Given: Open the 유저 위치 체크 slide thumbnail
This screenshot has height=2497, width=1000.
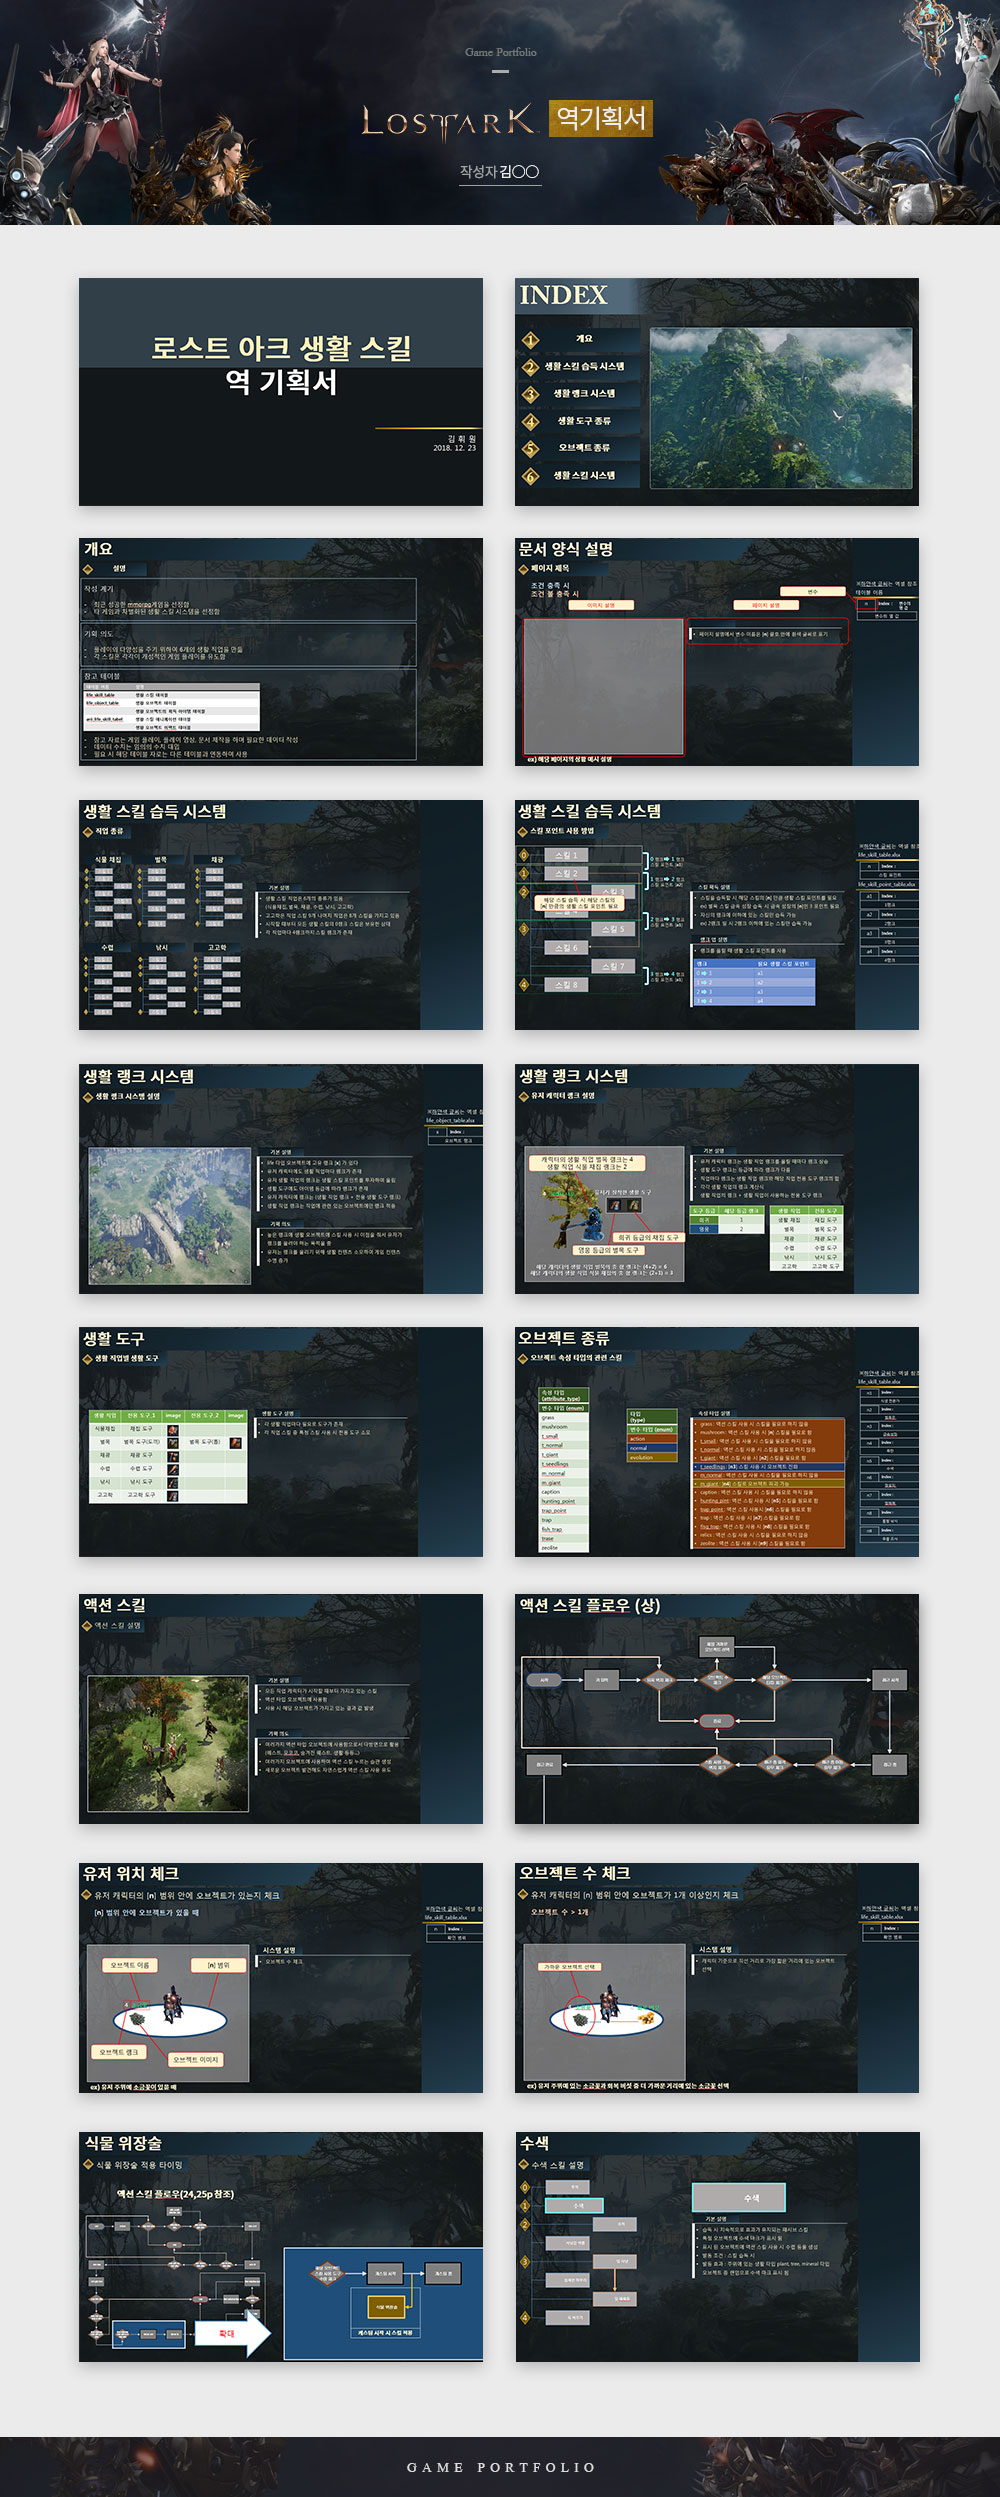Looking at the screenshot, I should [x=281, y=1978].
